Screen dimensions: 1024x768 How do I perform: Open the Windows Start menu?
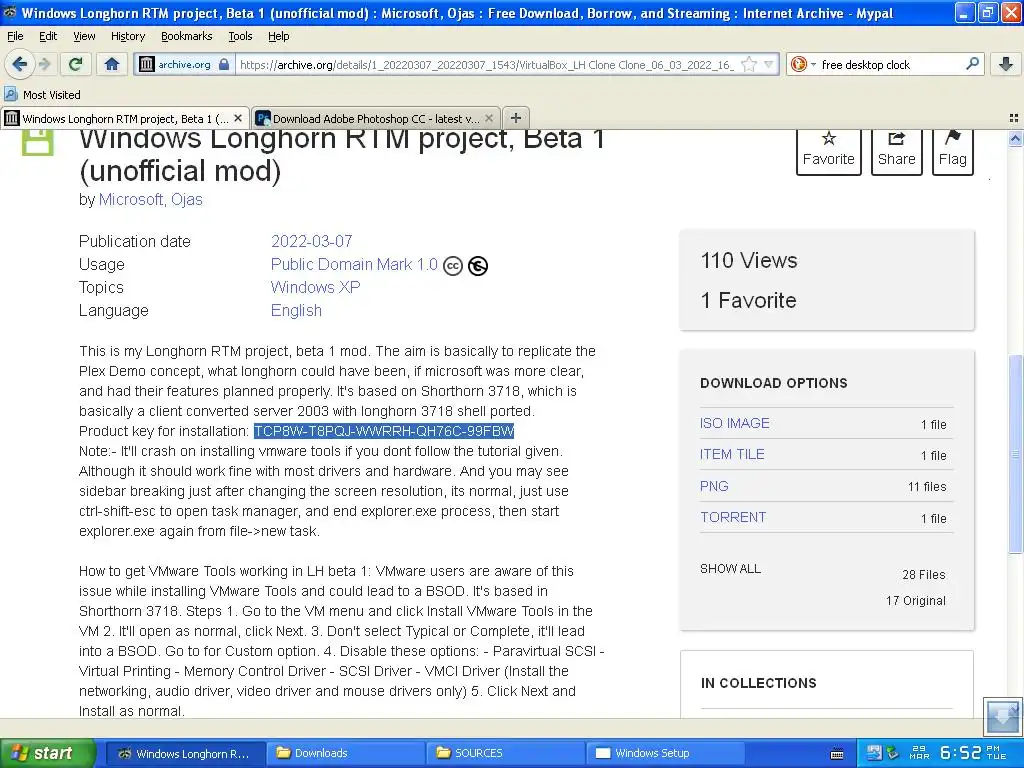click(x=48, y=753)
